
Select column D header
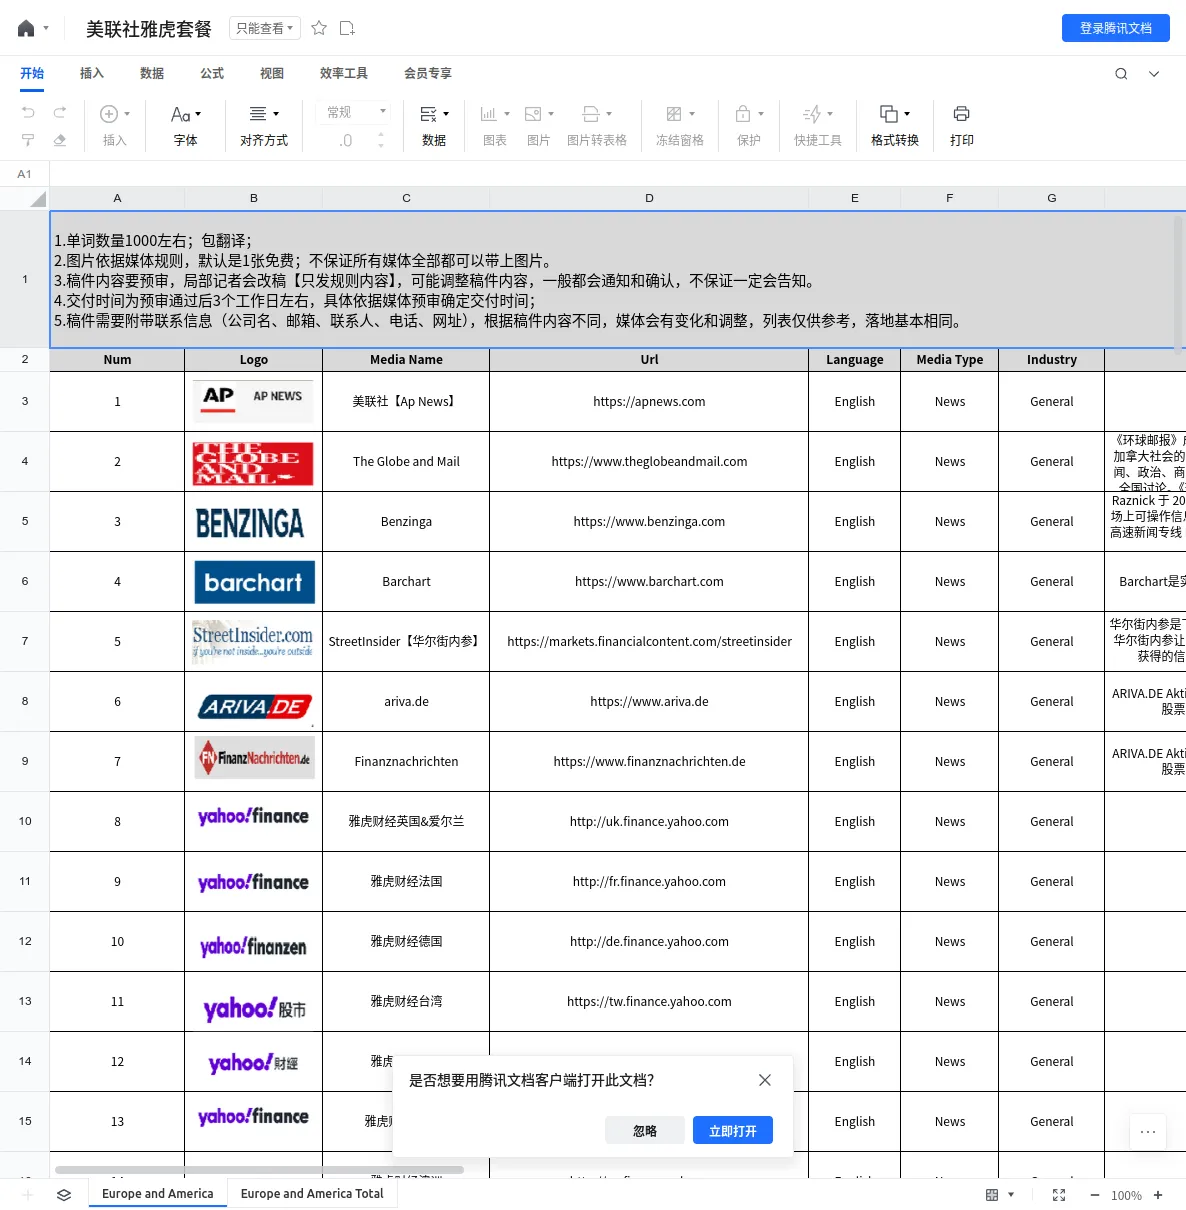[650, 198]
